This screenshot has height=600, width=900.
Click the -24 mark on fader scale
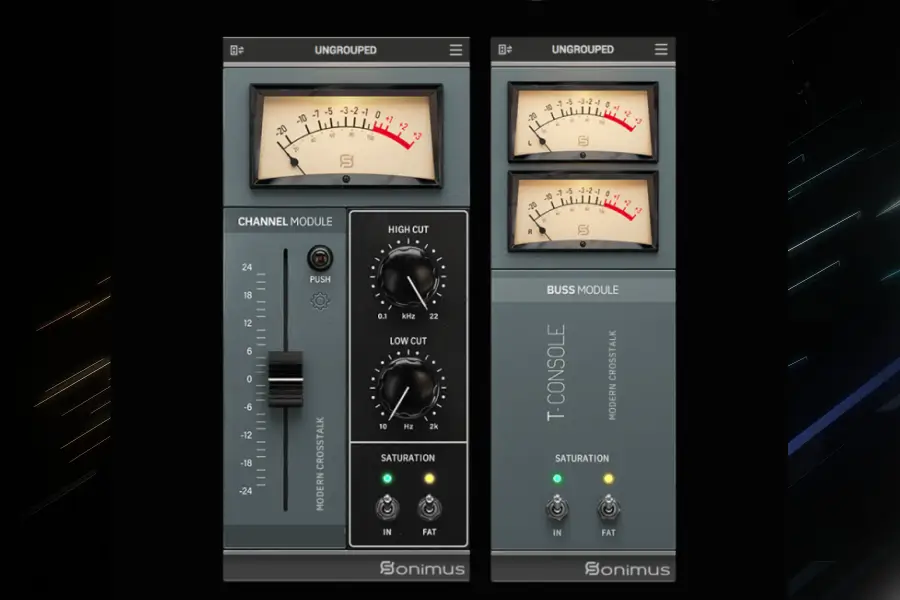tap(246, 491)
